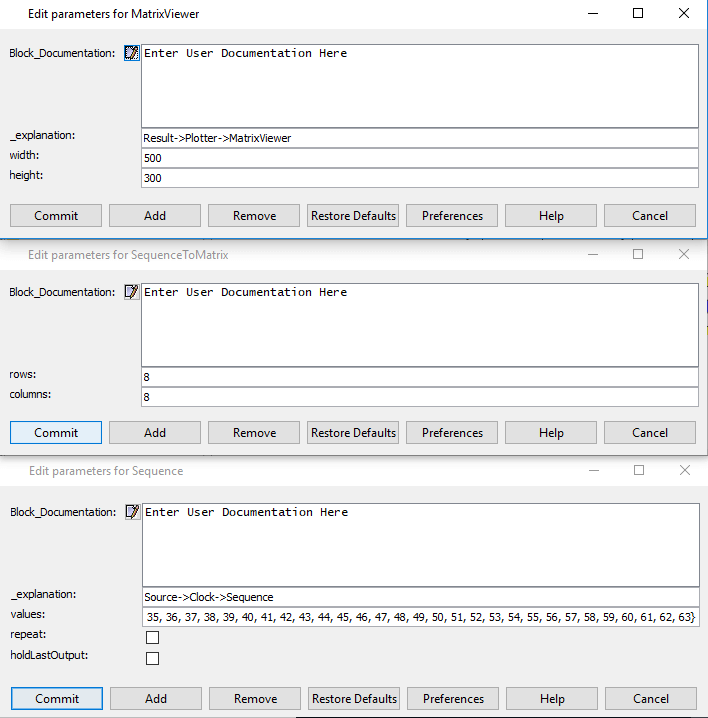Click documentation edit icon in MatrixViewer dialog
This screenshot has height=718, width=708.
point(131,53)
